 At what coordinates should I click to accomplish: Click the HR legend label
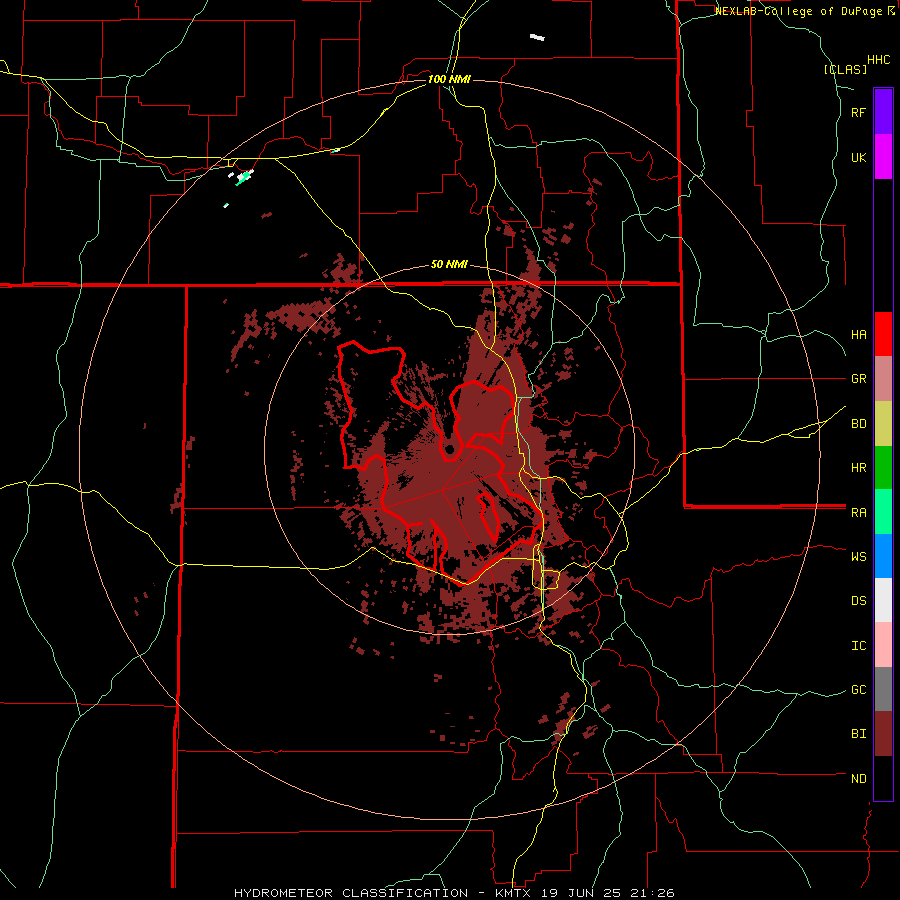859,468
